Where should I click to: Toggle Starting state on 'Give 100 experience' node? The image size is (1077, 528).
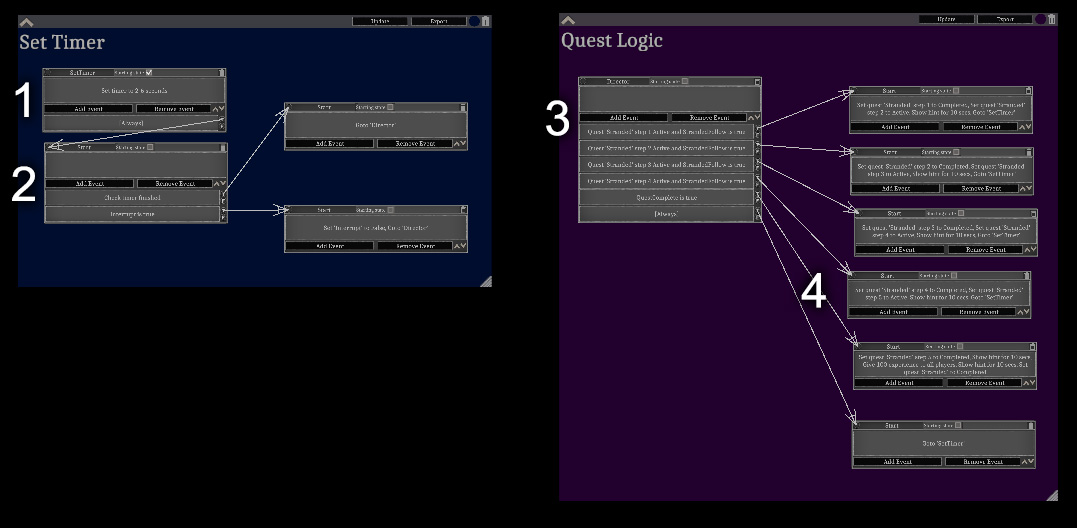coord(960,347)
